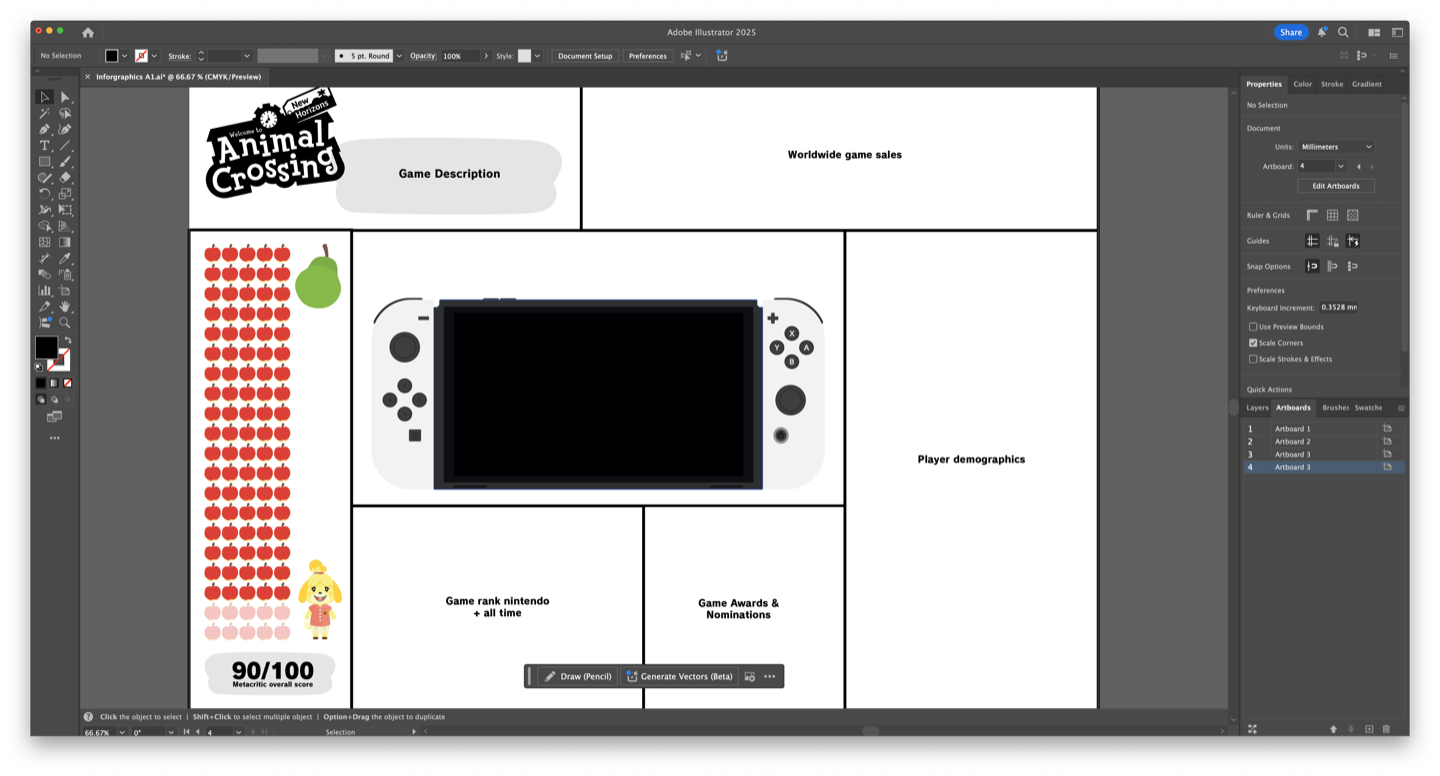The width and height of the screenshot is (1440, 776).
Task: Open the search magnifier in title bar
Action: (1343, 32)
